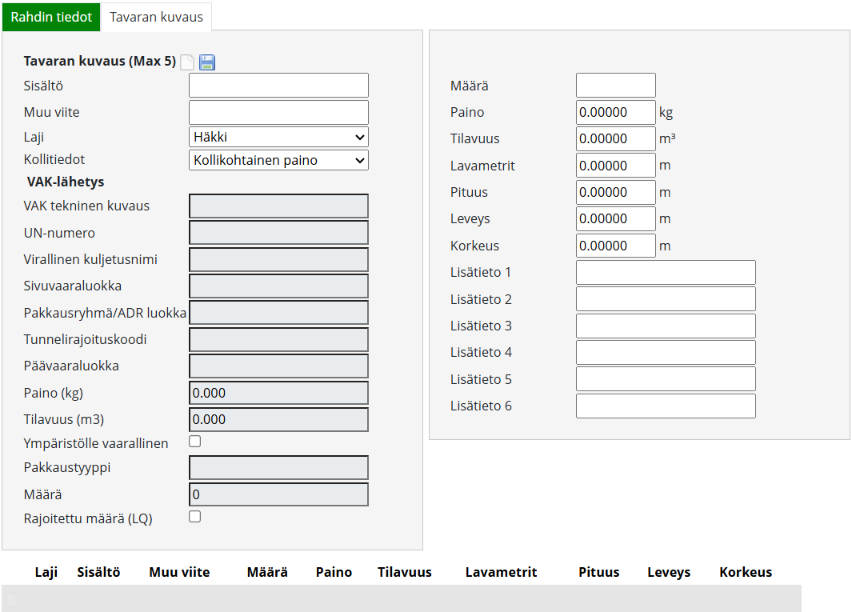
Task: Focus the Lavametrit input field
Action: 615,166
